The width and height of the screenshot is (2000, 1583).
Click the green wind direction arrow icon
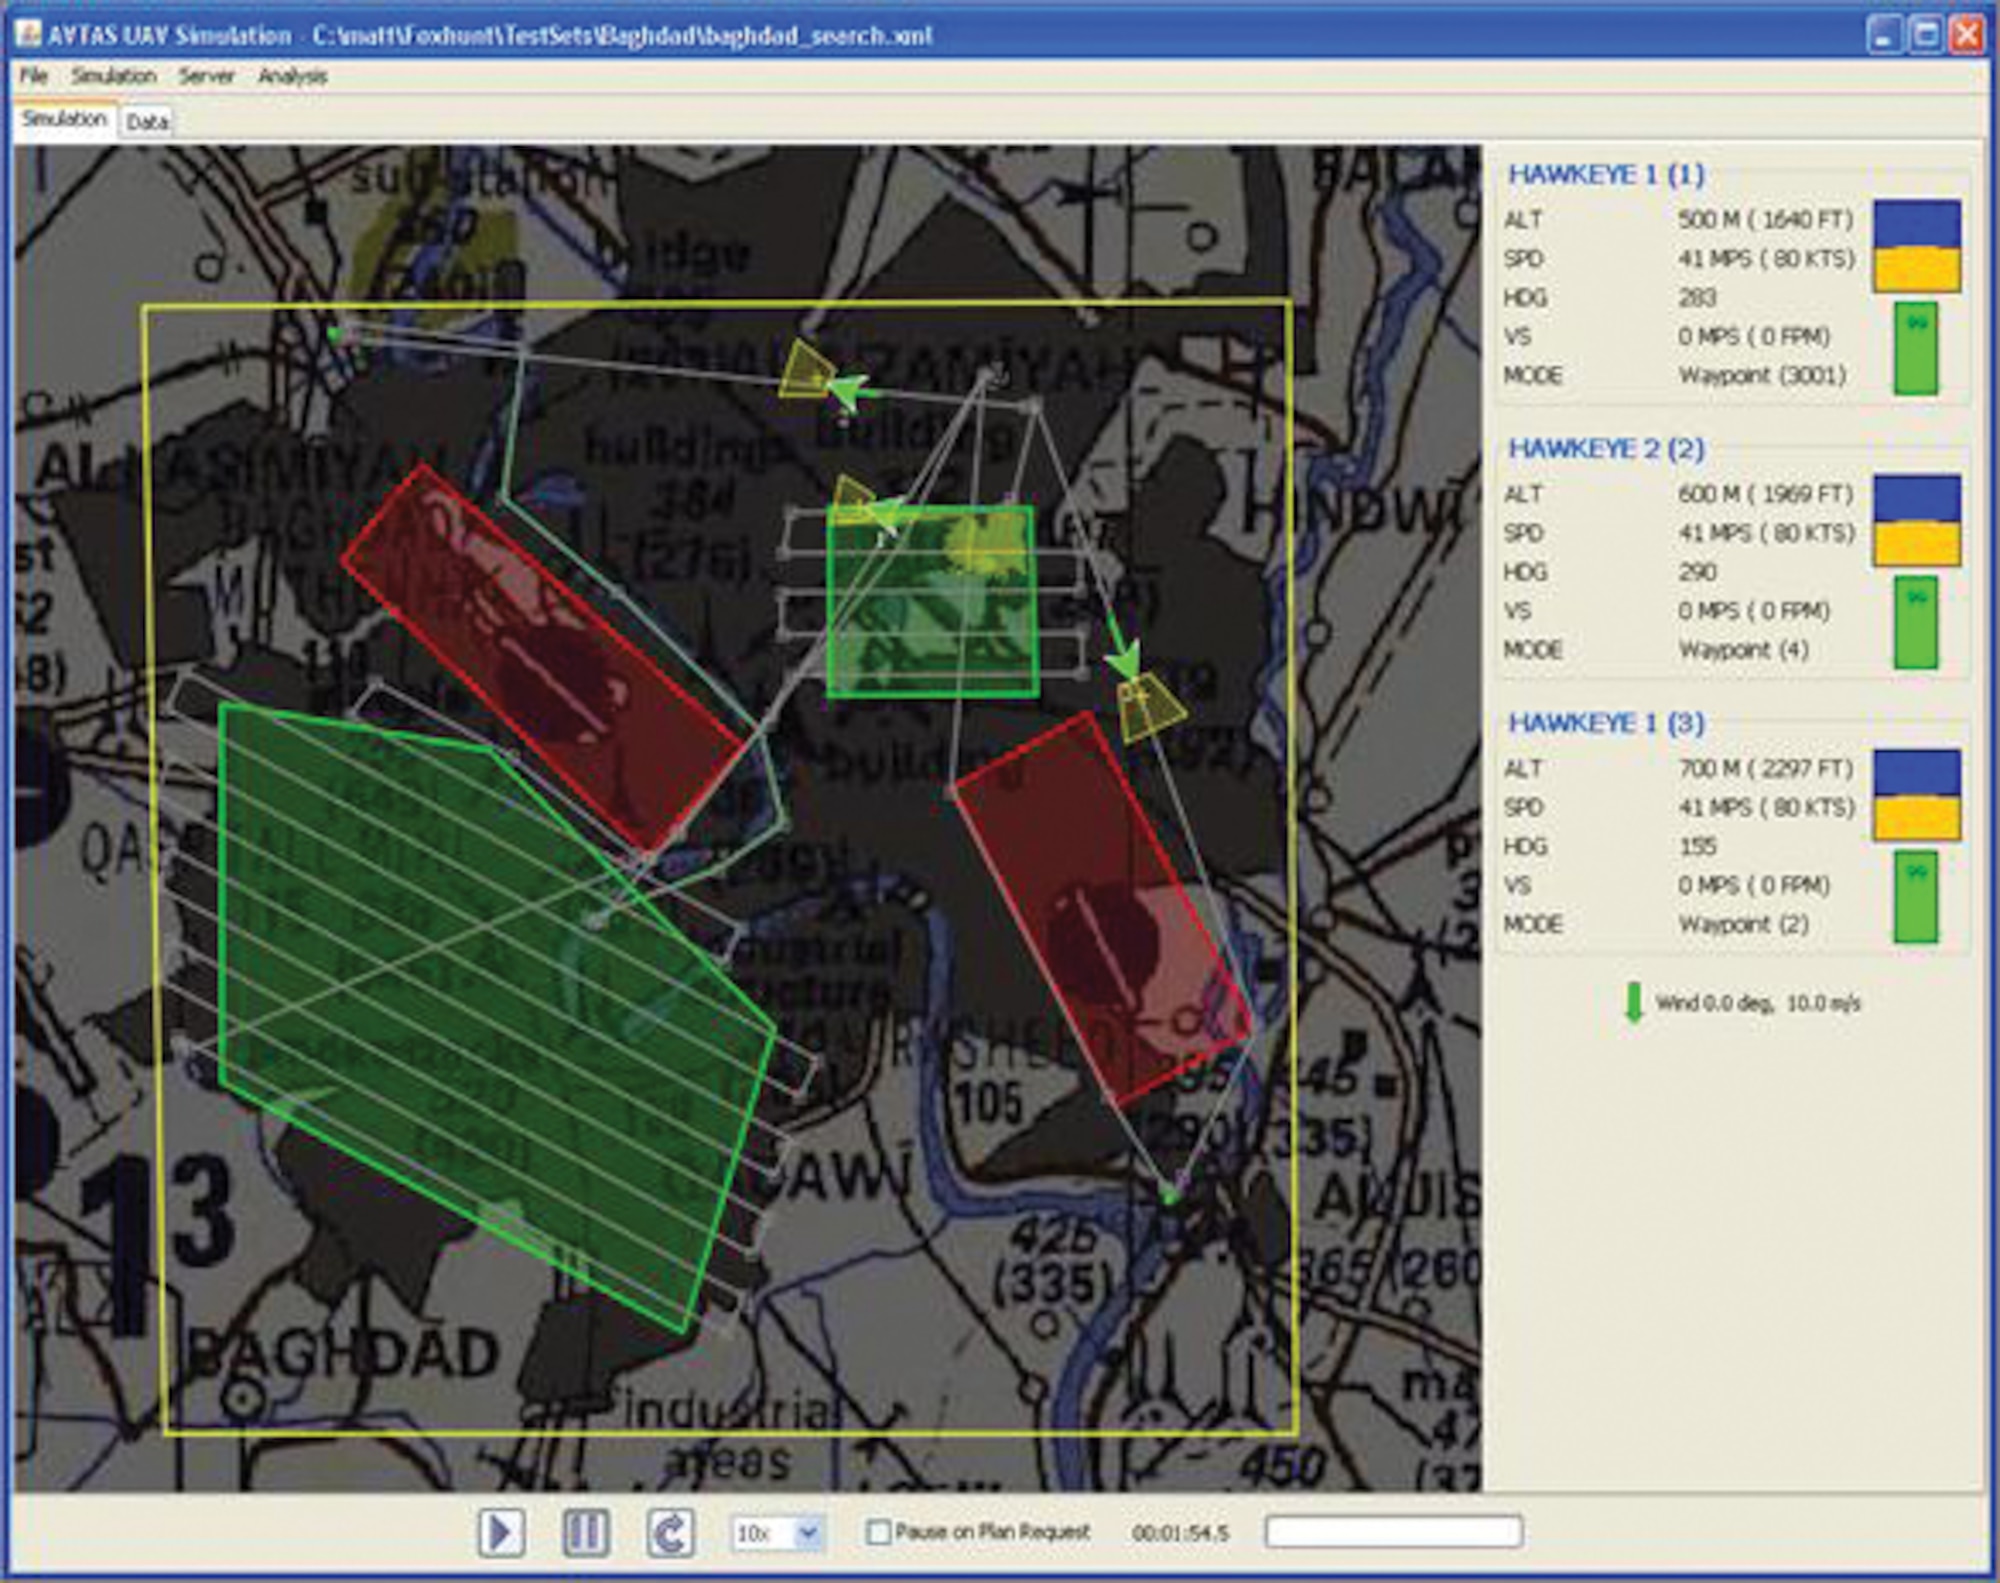1634,1002
